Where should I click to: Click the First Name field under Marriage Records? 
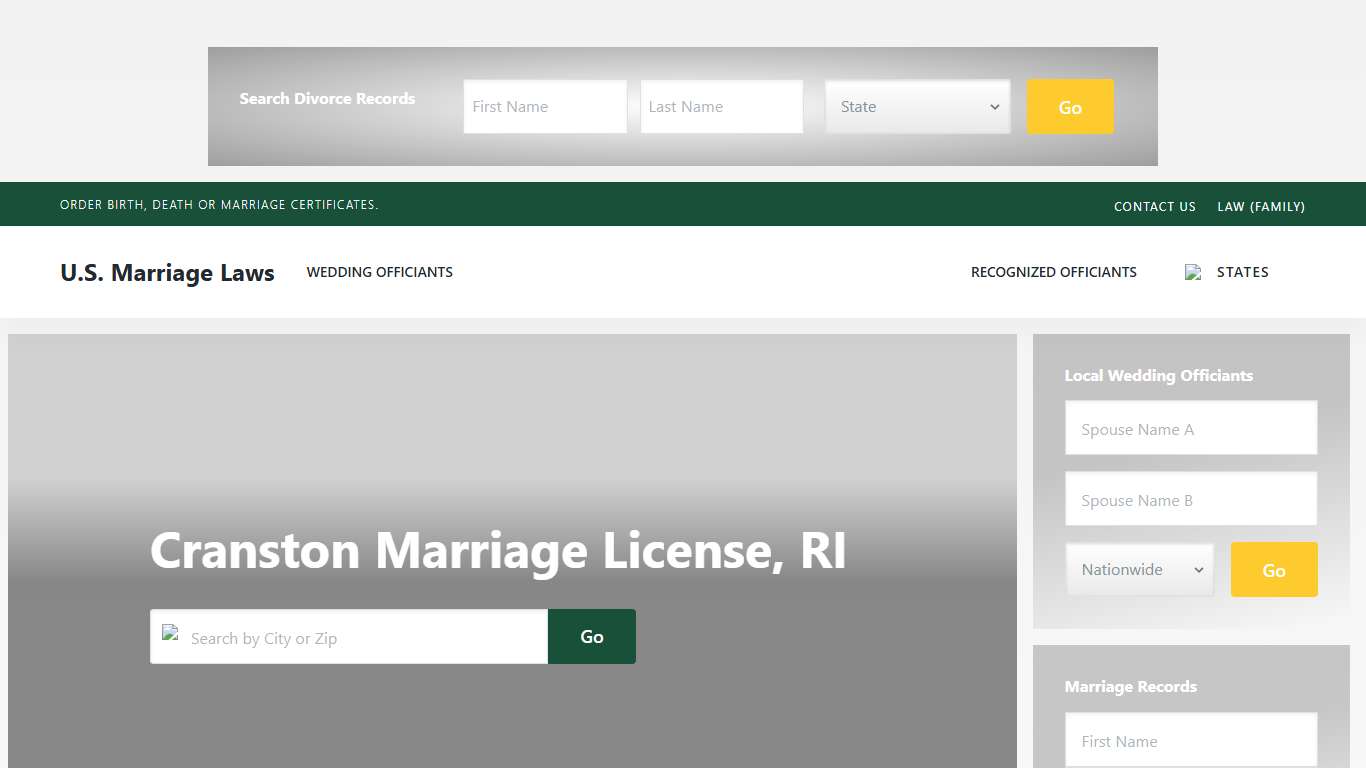pyautogui.click(x=1190, y=741)
